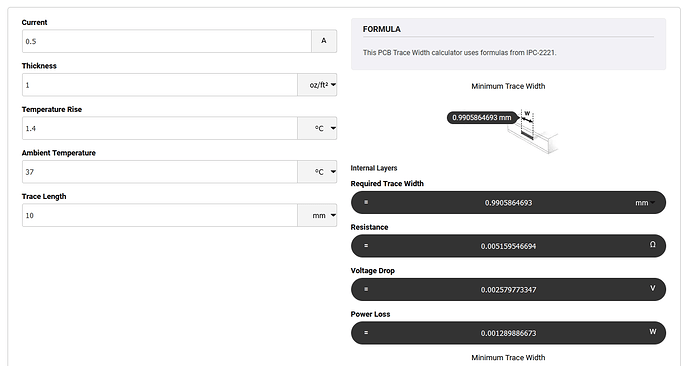This screenshot has height=366, width=690.
Task: Click the Current input field
Action: click(x=167, y=41)
